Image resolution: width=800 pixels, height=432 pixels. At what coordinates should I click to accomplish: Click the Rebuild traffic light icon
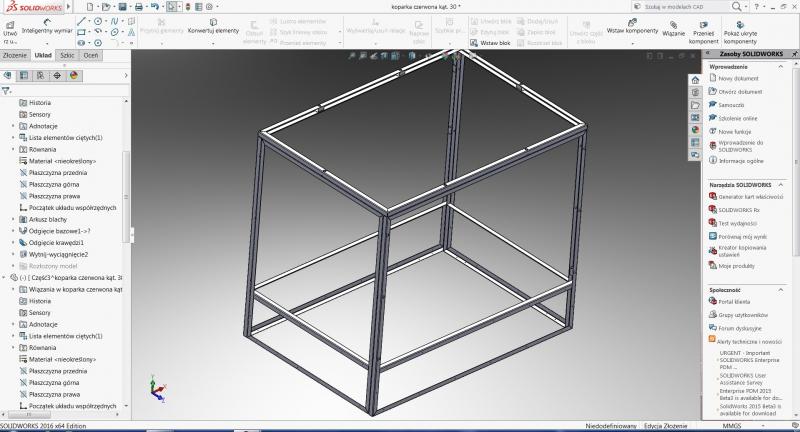pos(188,7)
